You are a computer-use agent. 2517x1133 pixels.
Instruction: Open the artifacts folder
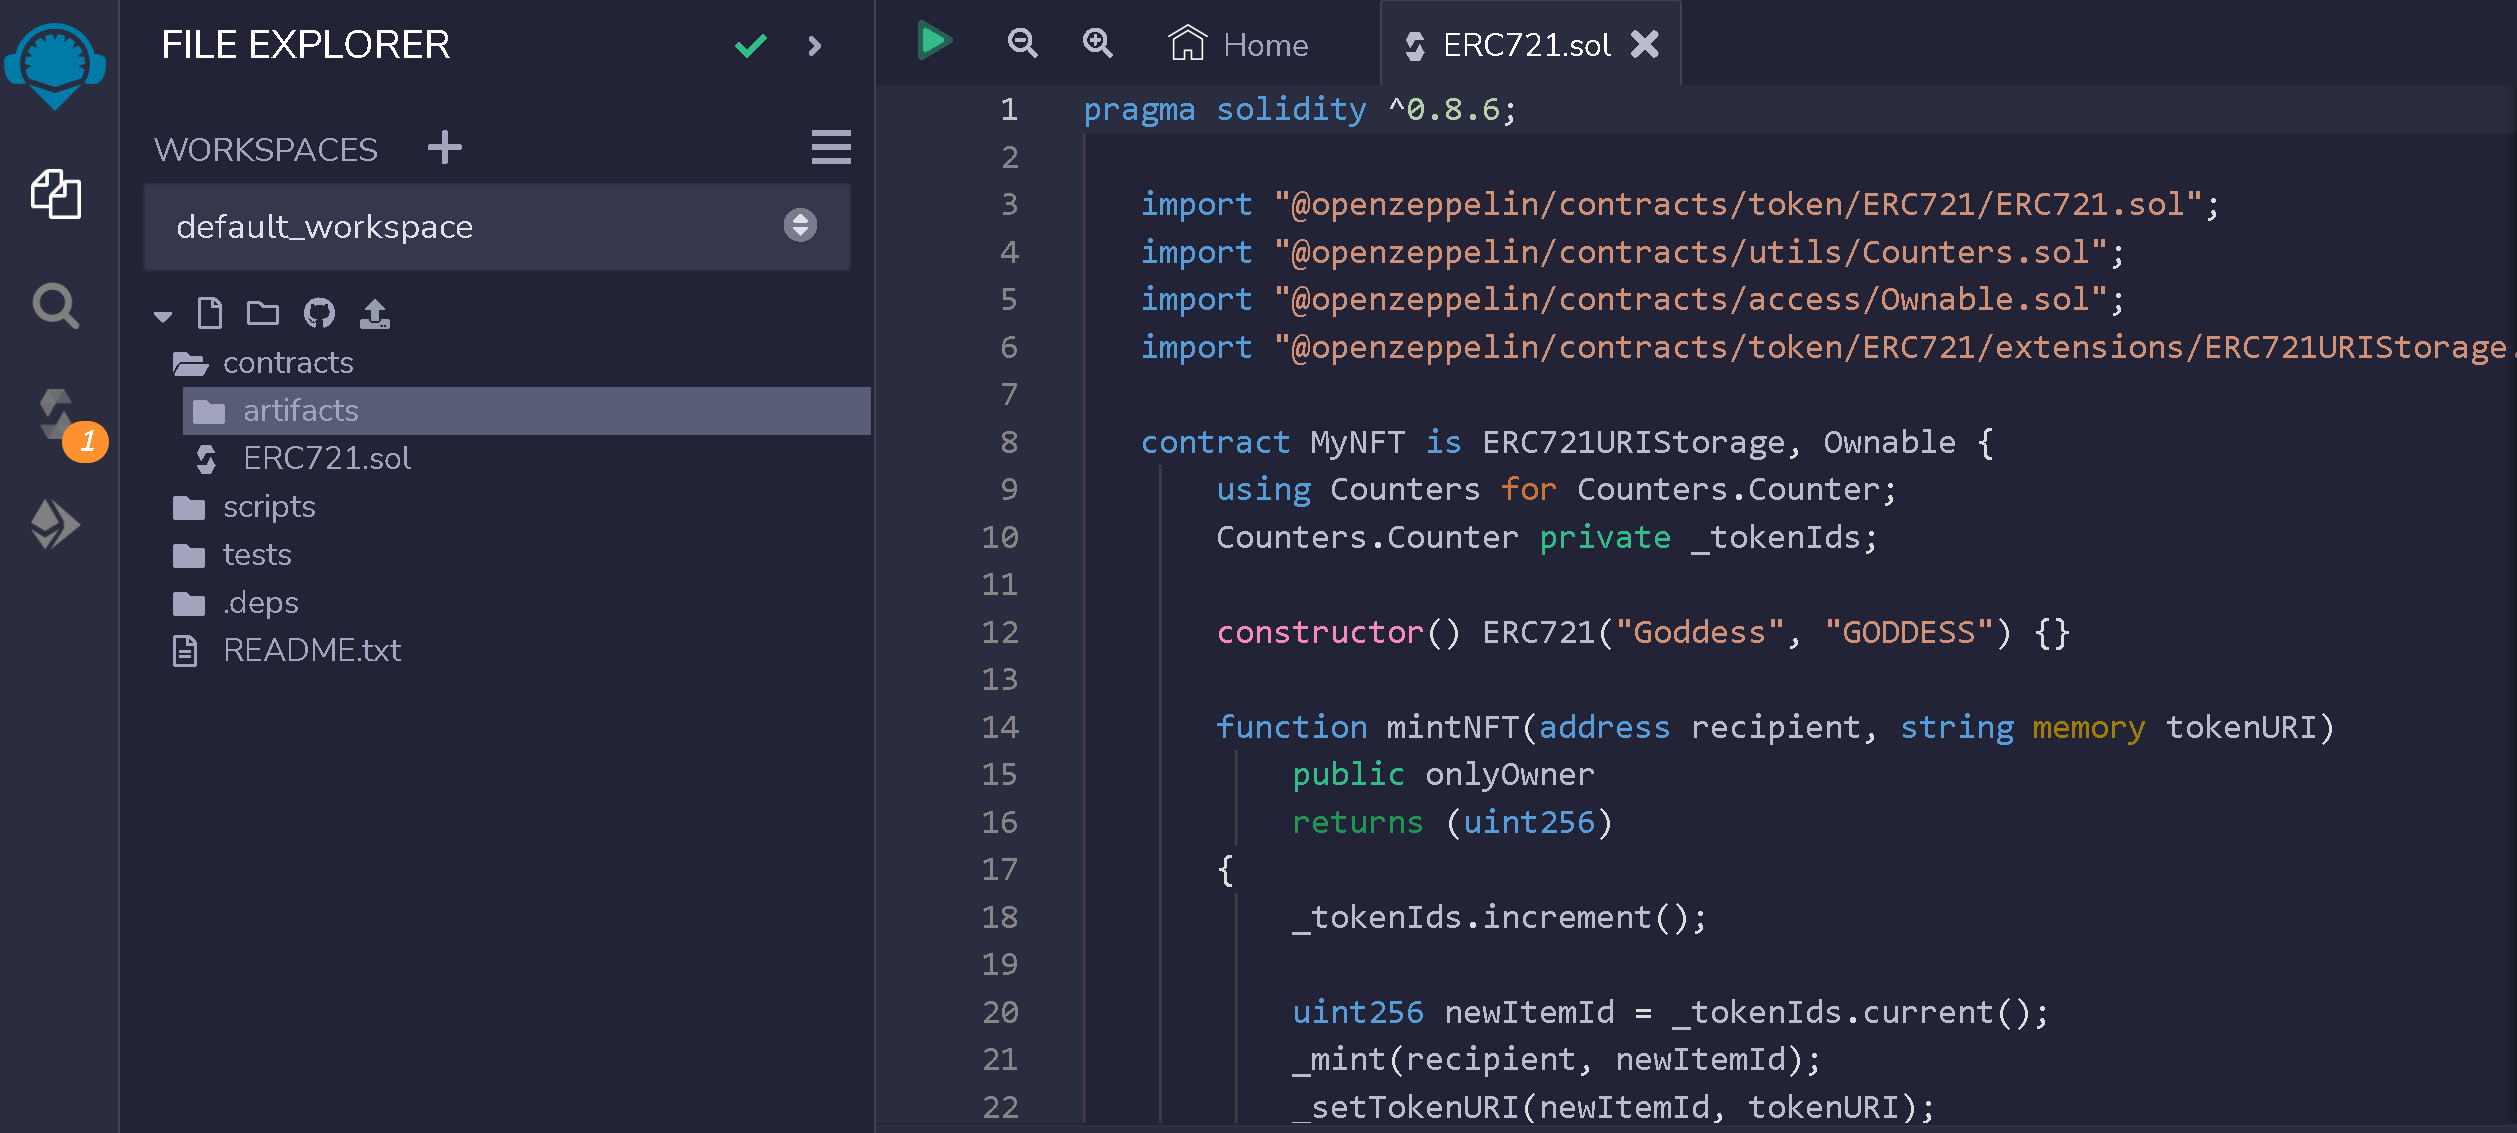527,411
